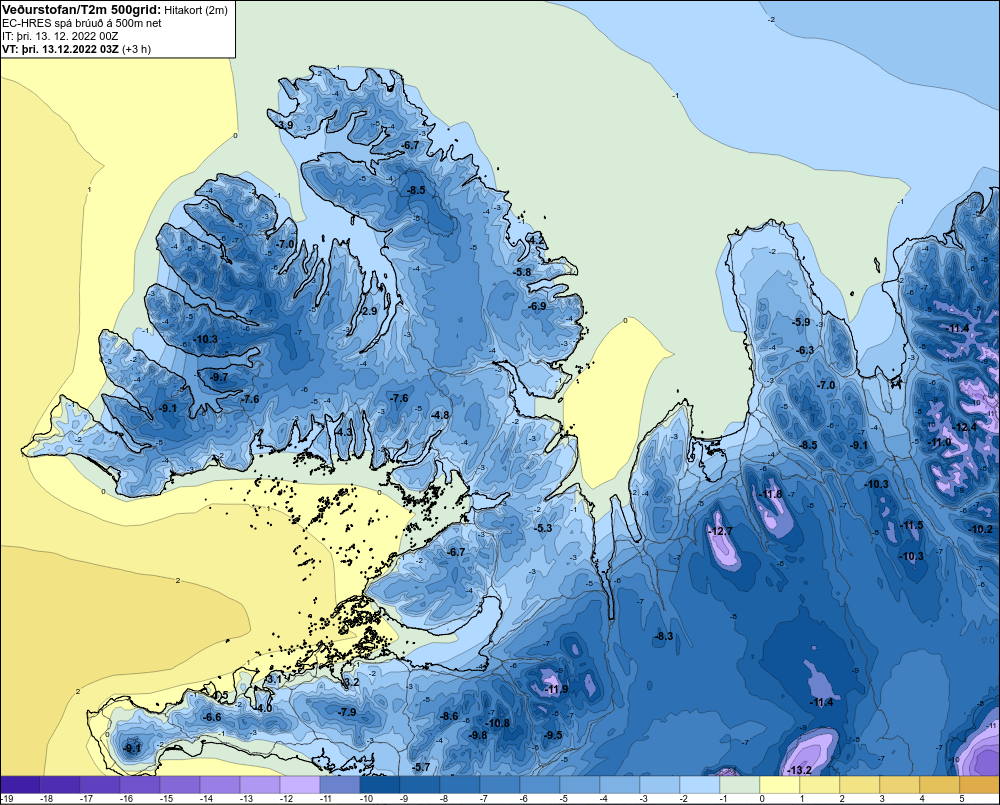Click the -3.1 temperature label
1000x805 pixels.
coord(273,679)
